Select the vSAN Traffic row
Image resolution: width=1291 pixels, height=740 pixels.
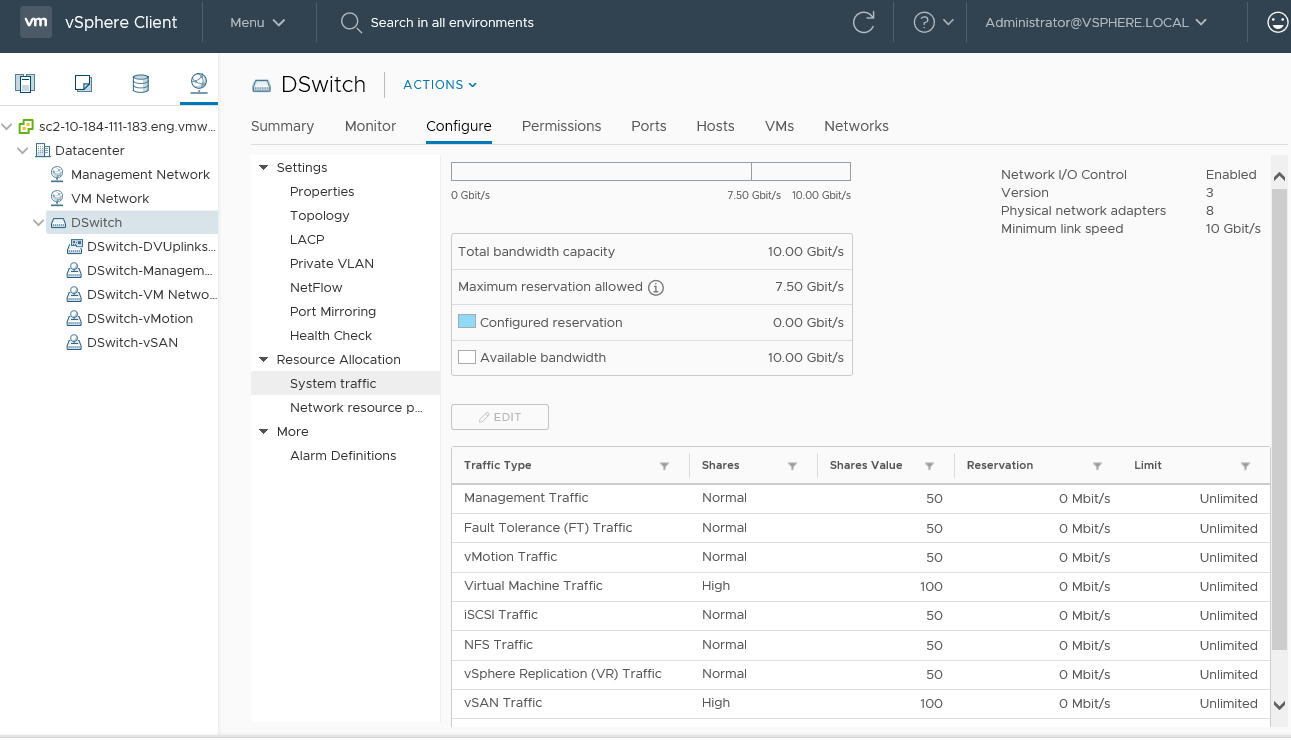coord(860,704)
